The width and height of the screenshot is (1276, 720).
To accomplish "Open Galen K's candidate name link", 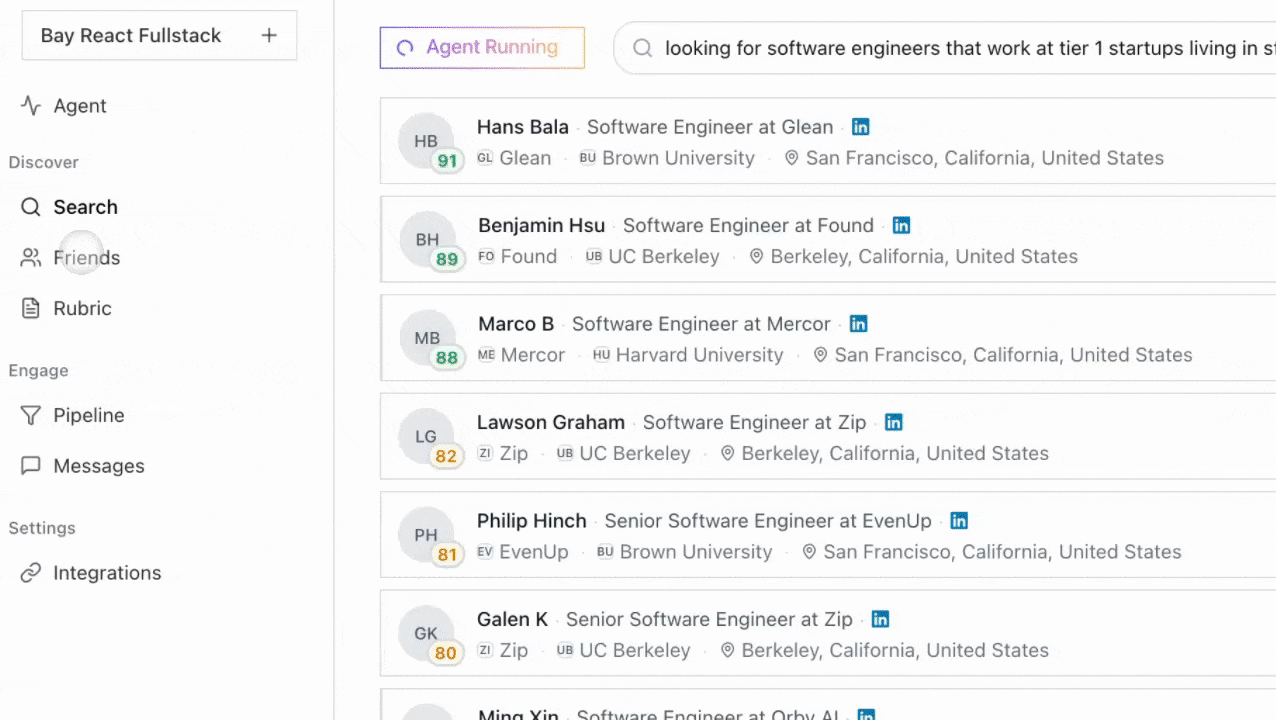I will 512,620.
